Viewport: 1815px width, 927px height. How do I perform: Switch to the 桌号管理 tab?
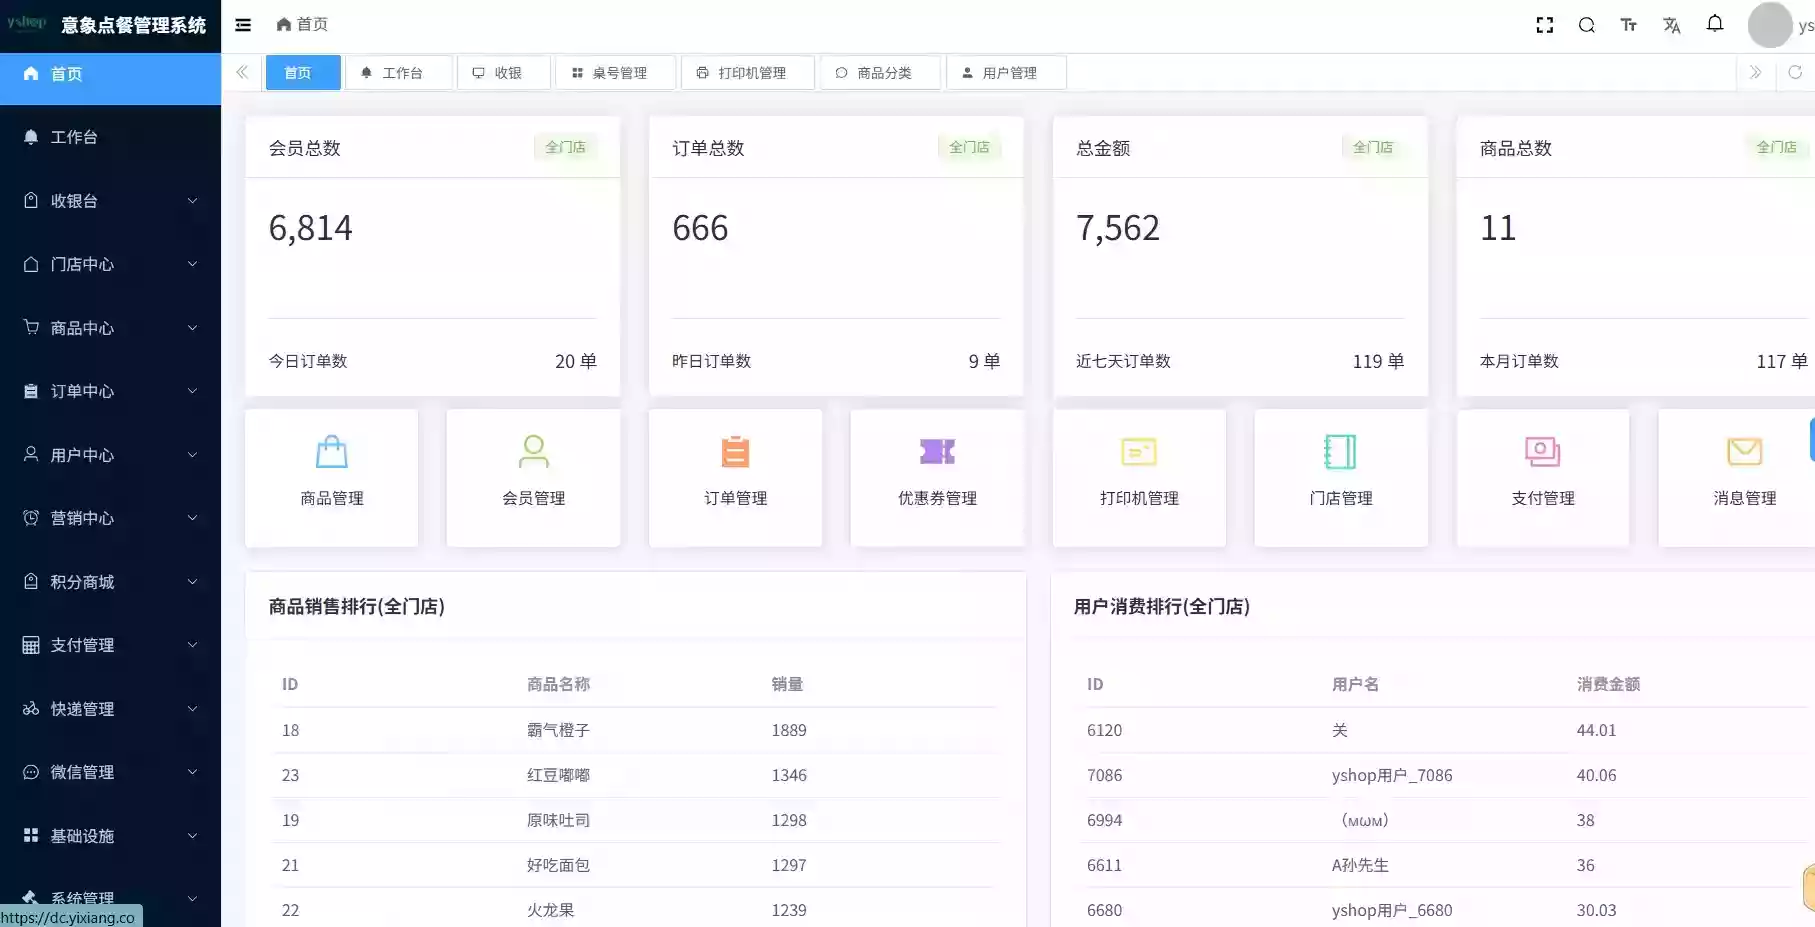point(615,72)
